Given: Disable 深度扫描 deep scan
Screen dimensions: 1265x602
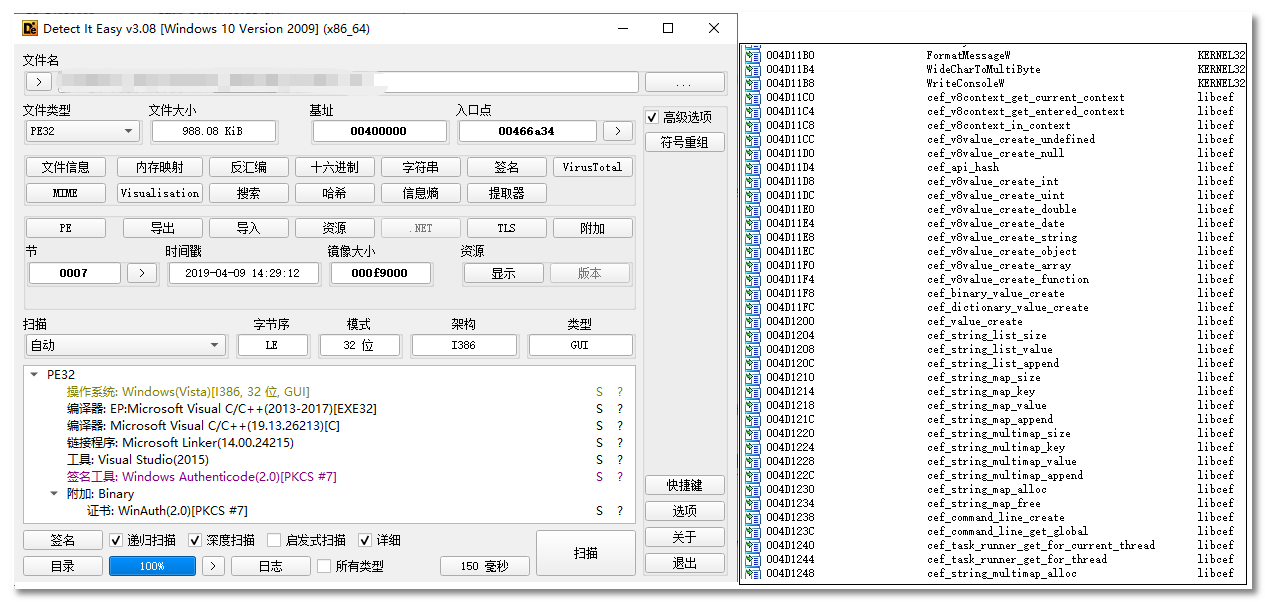Looking at the screenshot, I should [197, 541].
